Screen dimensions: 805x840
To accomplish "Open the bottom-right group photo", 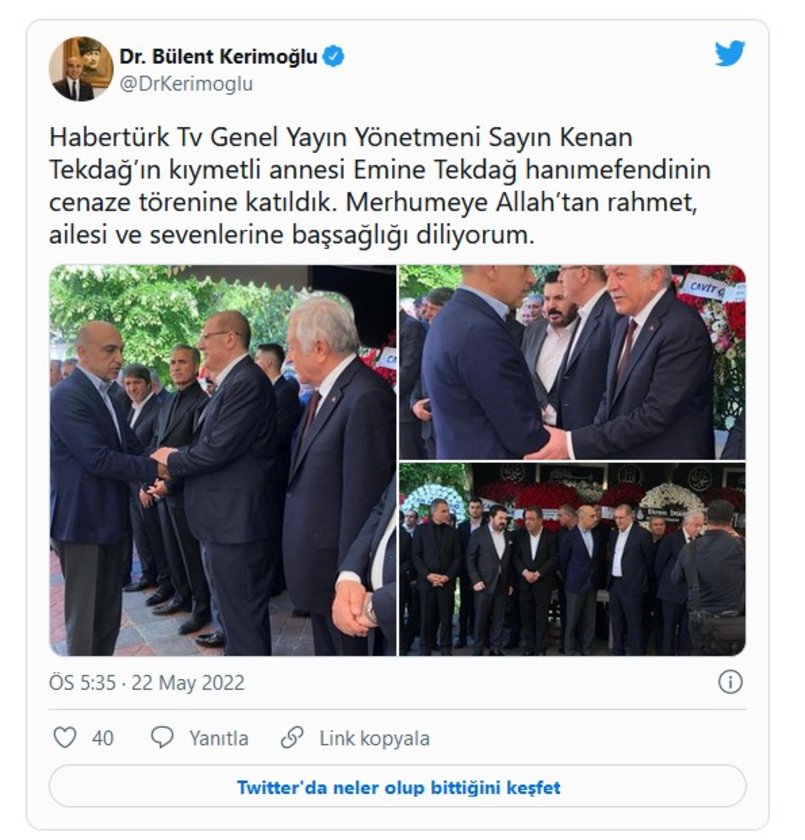I will pyautogui.click(x=572, y=559).
